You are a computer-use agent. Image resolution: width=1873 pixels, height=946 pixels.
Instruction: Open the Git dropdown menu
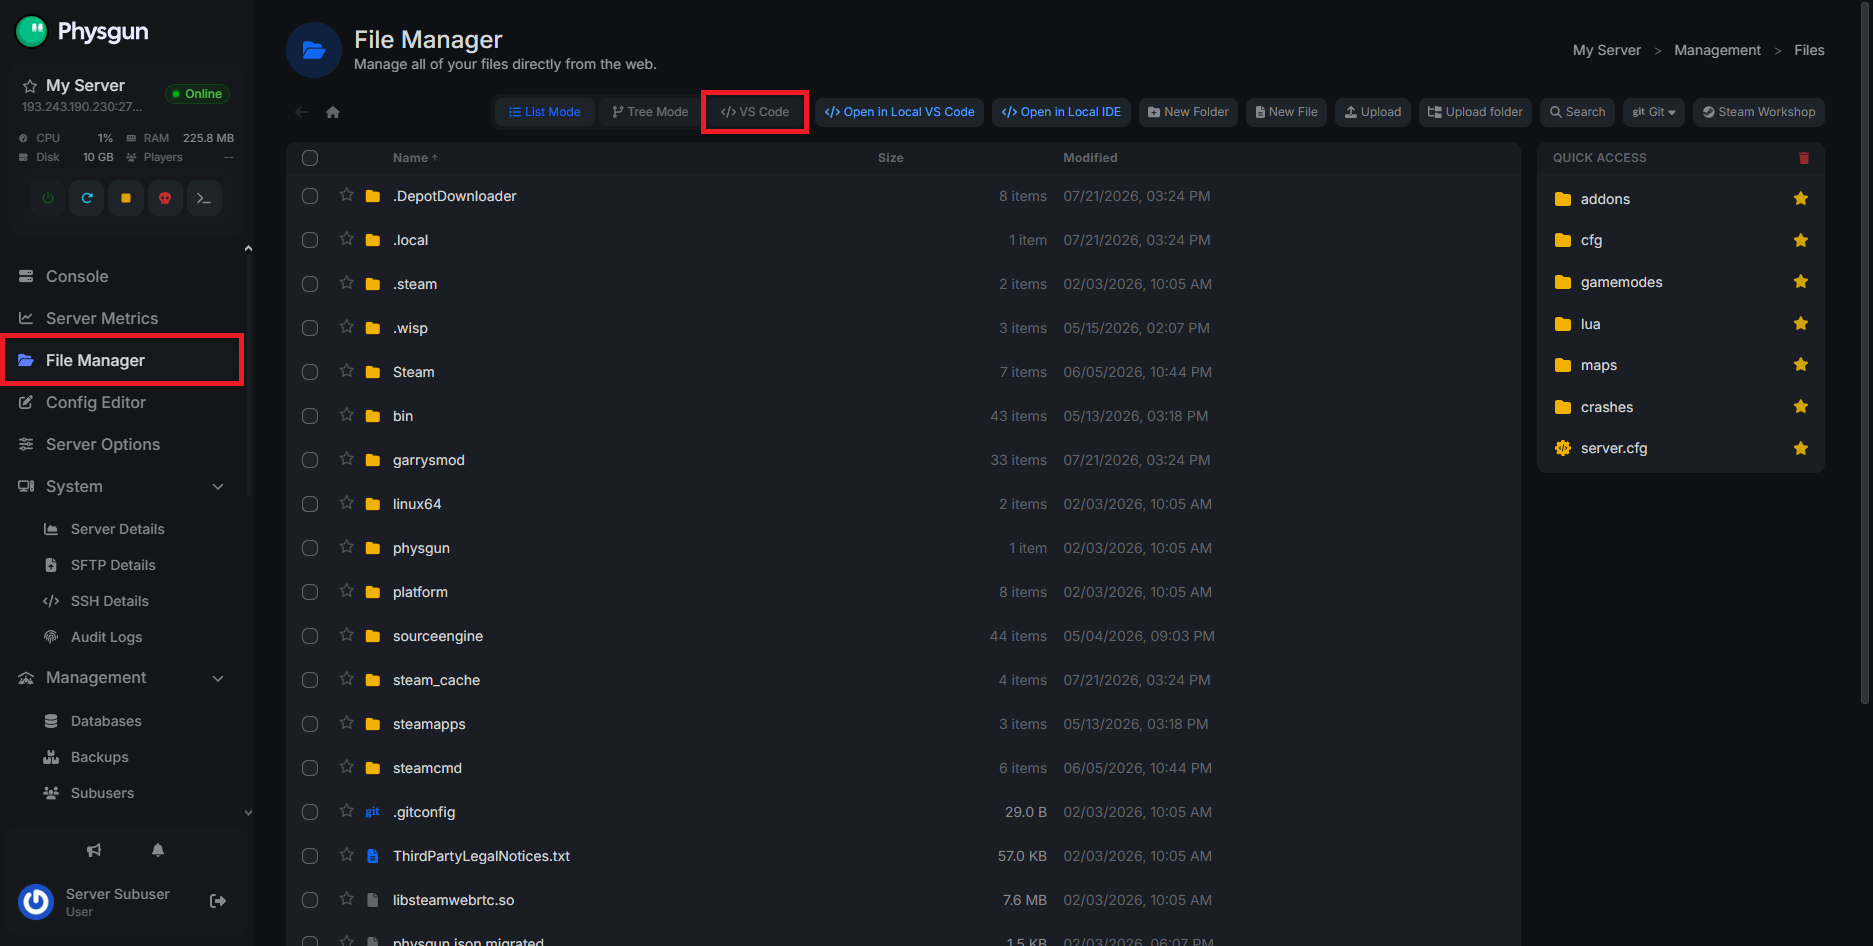1654,112
